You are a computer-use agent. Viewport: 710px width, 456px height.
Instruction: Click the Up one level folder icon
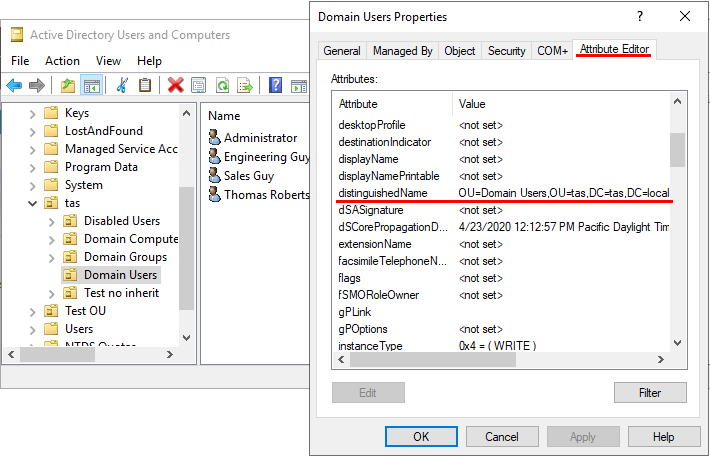tap(68, 86)
